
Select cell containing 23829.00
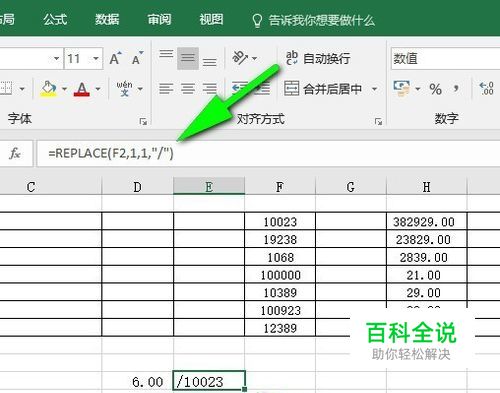(427, 239)
